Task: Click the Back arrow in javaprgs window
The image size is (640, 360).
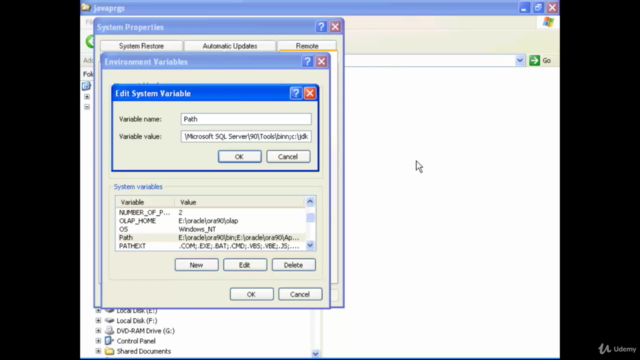Action: pyautogui.click(x=91, y=41)
